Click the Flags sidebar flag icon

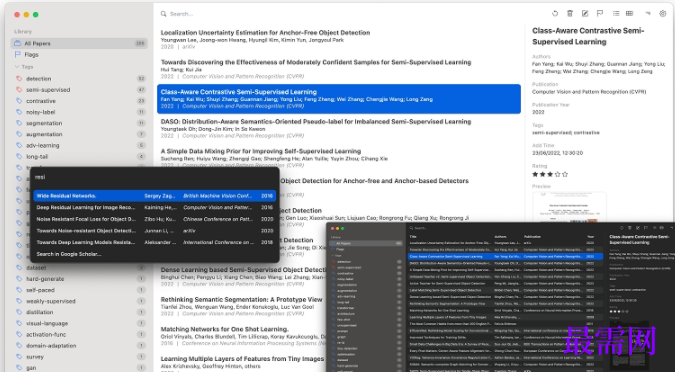tap(18, 54)
